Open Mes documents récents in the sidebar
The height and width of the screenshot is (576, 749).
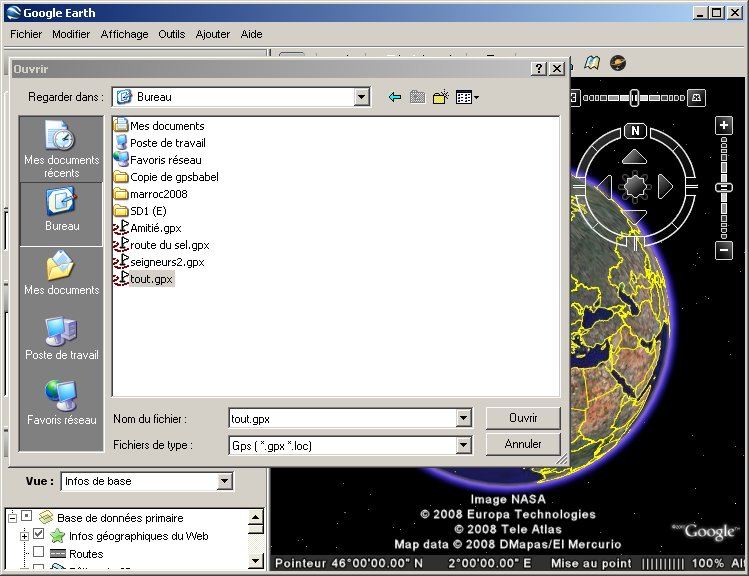point(62,148)
